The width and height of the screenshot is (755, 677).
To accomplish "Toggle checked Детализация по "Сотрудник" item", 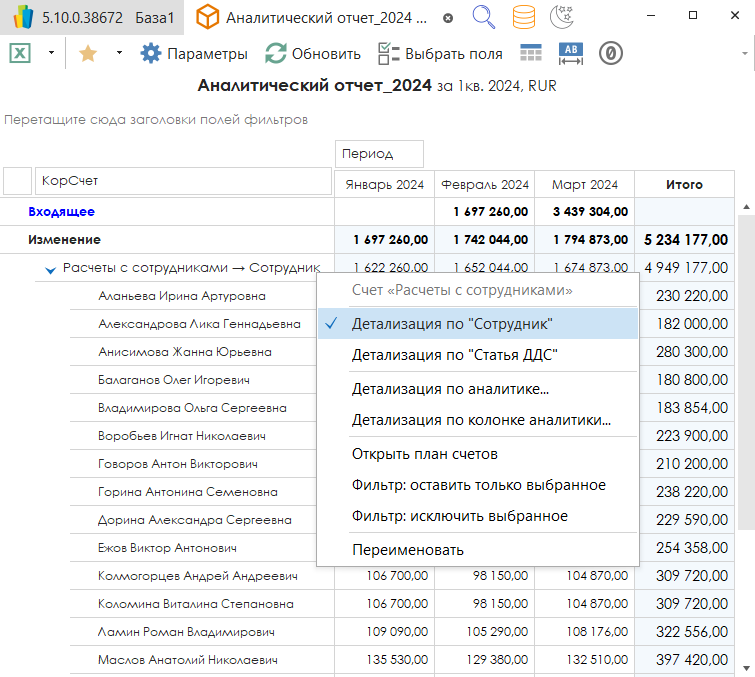I will [452, 324].
